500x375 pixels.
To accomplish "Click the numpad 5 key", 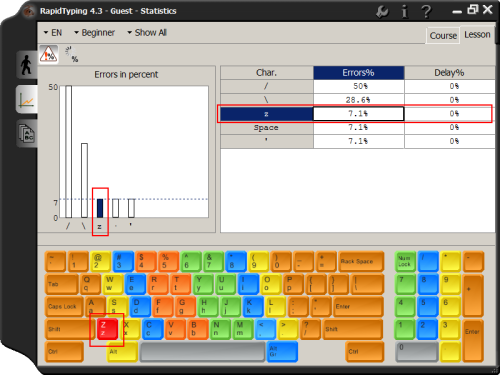I will click(x=428, y=307).
